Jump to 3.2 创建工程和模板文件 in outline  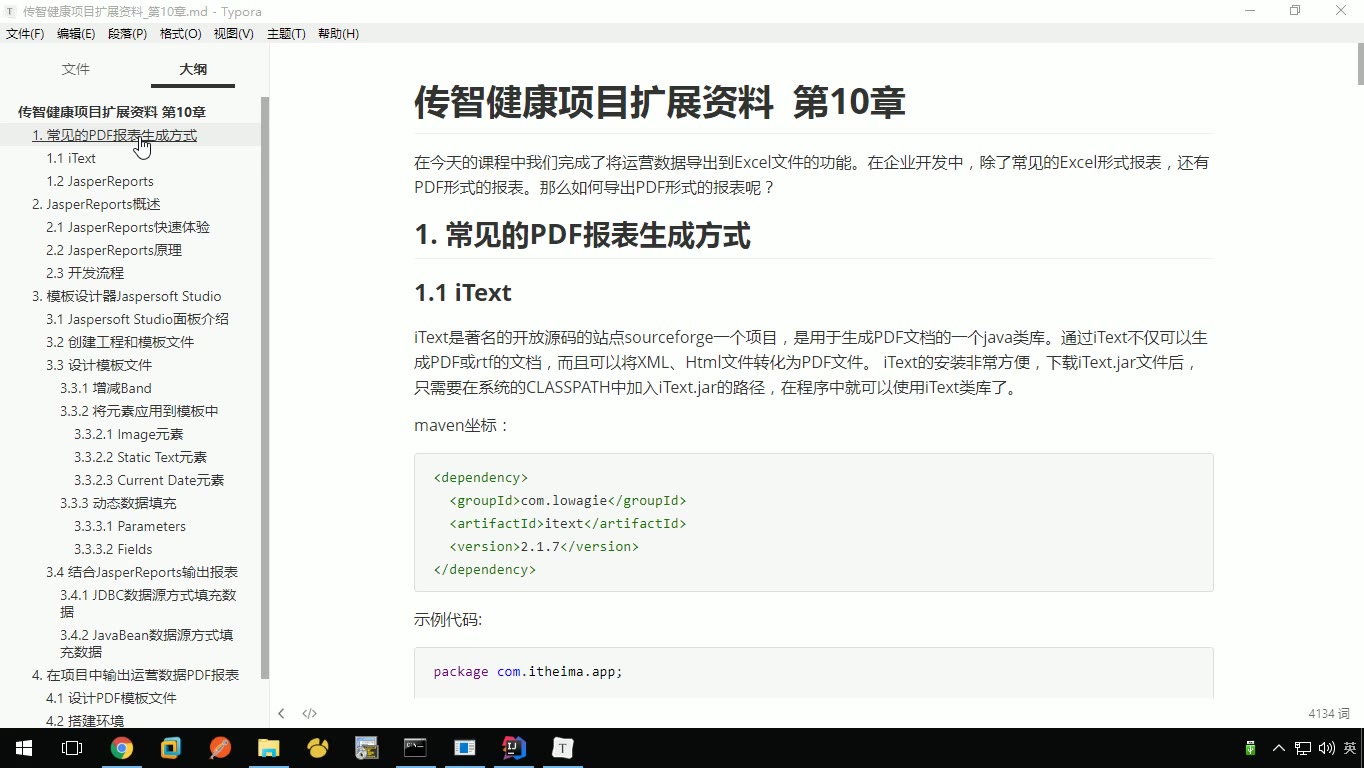point(120,342)
